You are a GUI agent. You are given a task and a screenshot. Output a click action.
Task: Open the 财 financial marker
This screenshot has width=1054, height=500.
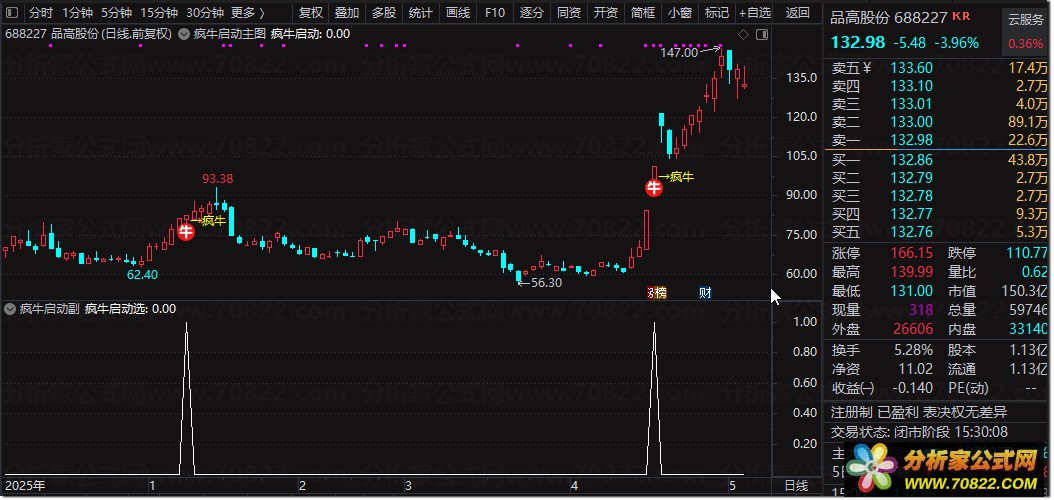[705, 292]
